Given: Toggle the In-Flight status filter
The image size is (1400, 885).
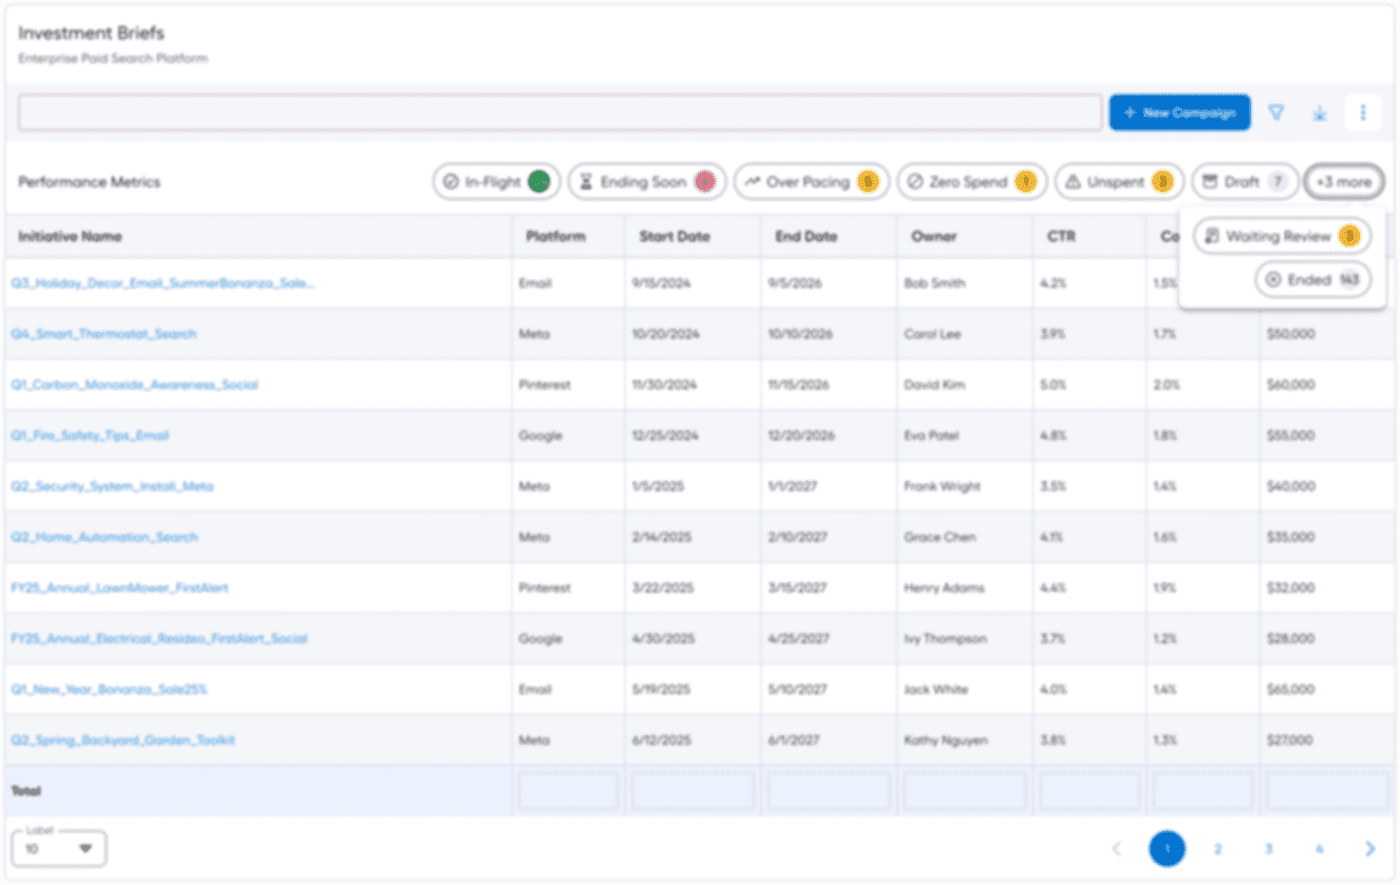Looking at the screenshot, I should [x=496, y=181].
